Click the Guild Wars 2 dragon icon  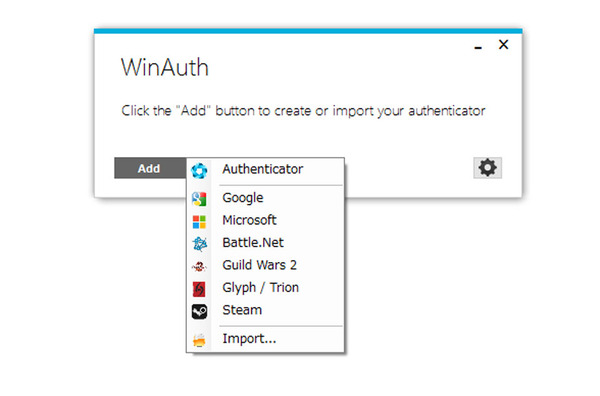199,266
